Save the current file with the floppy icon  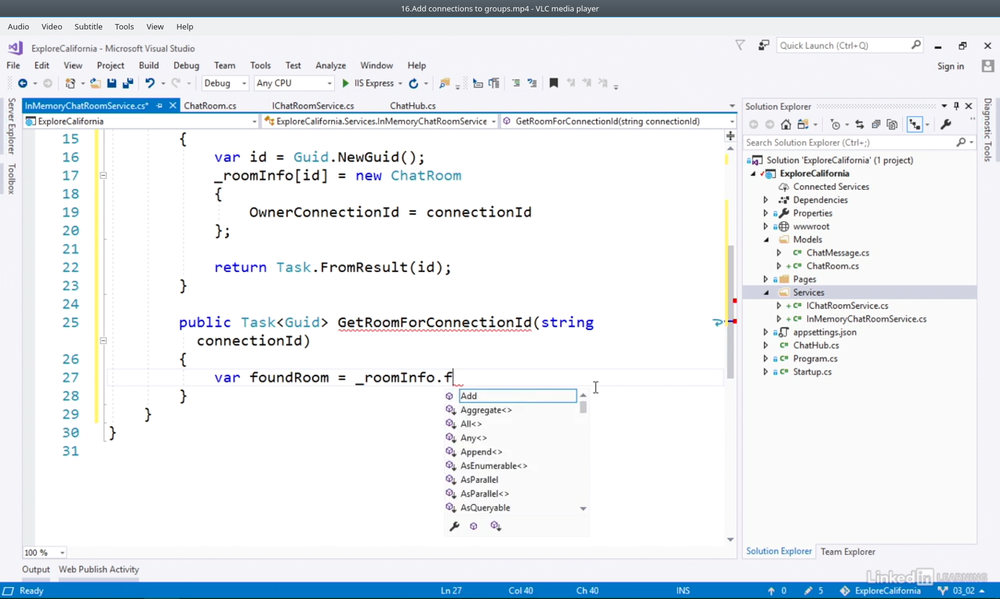[x=112, y=83]
